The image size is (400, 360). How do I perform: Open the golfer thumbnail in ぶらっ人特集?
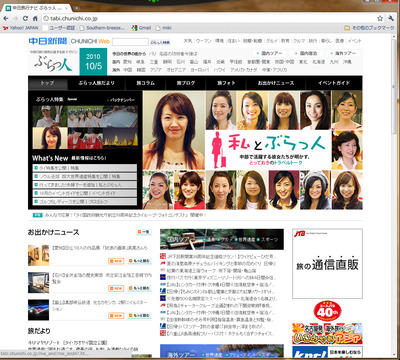50,116
